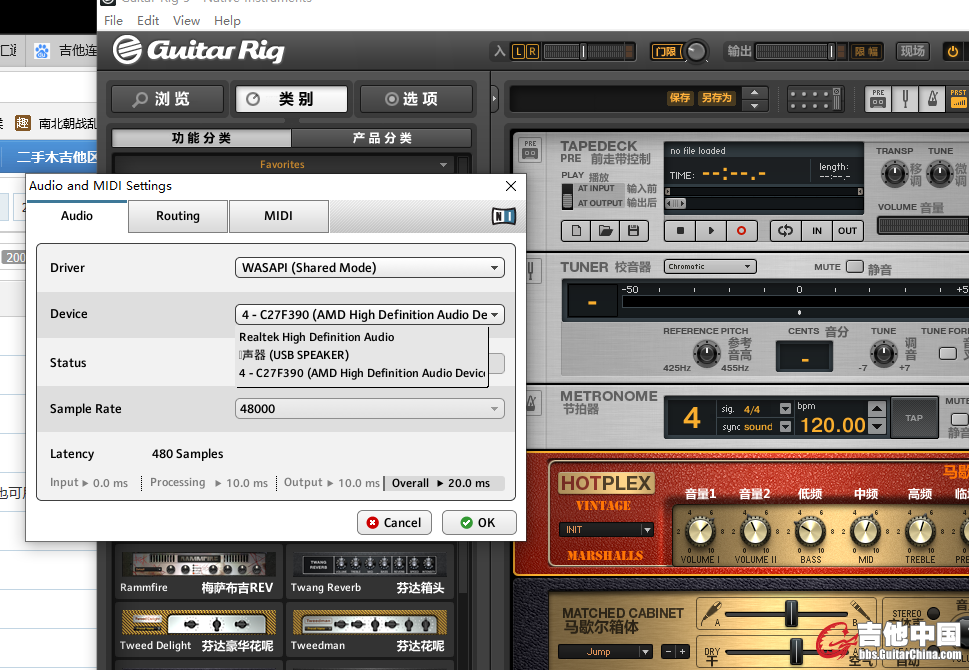The image size is (969, 670).
Task: Switch to the Routing tab
Action: point(178,216)
